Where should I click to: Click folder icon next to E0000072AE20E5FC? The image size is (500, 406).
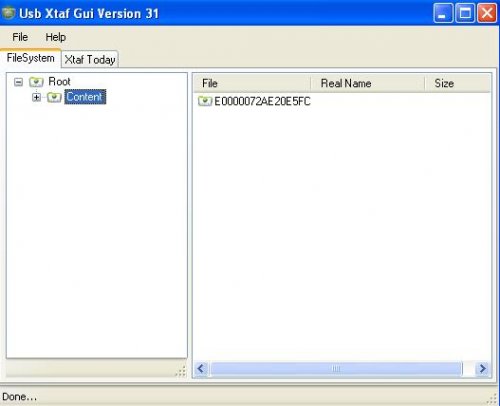205,101
